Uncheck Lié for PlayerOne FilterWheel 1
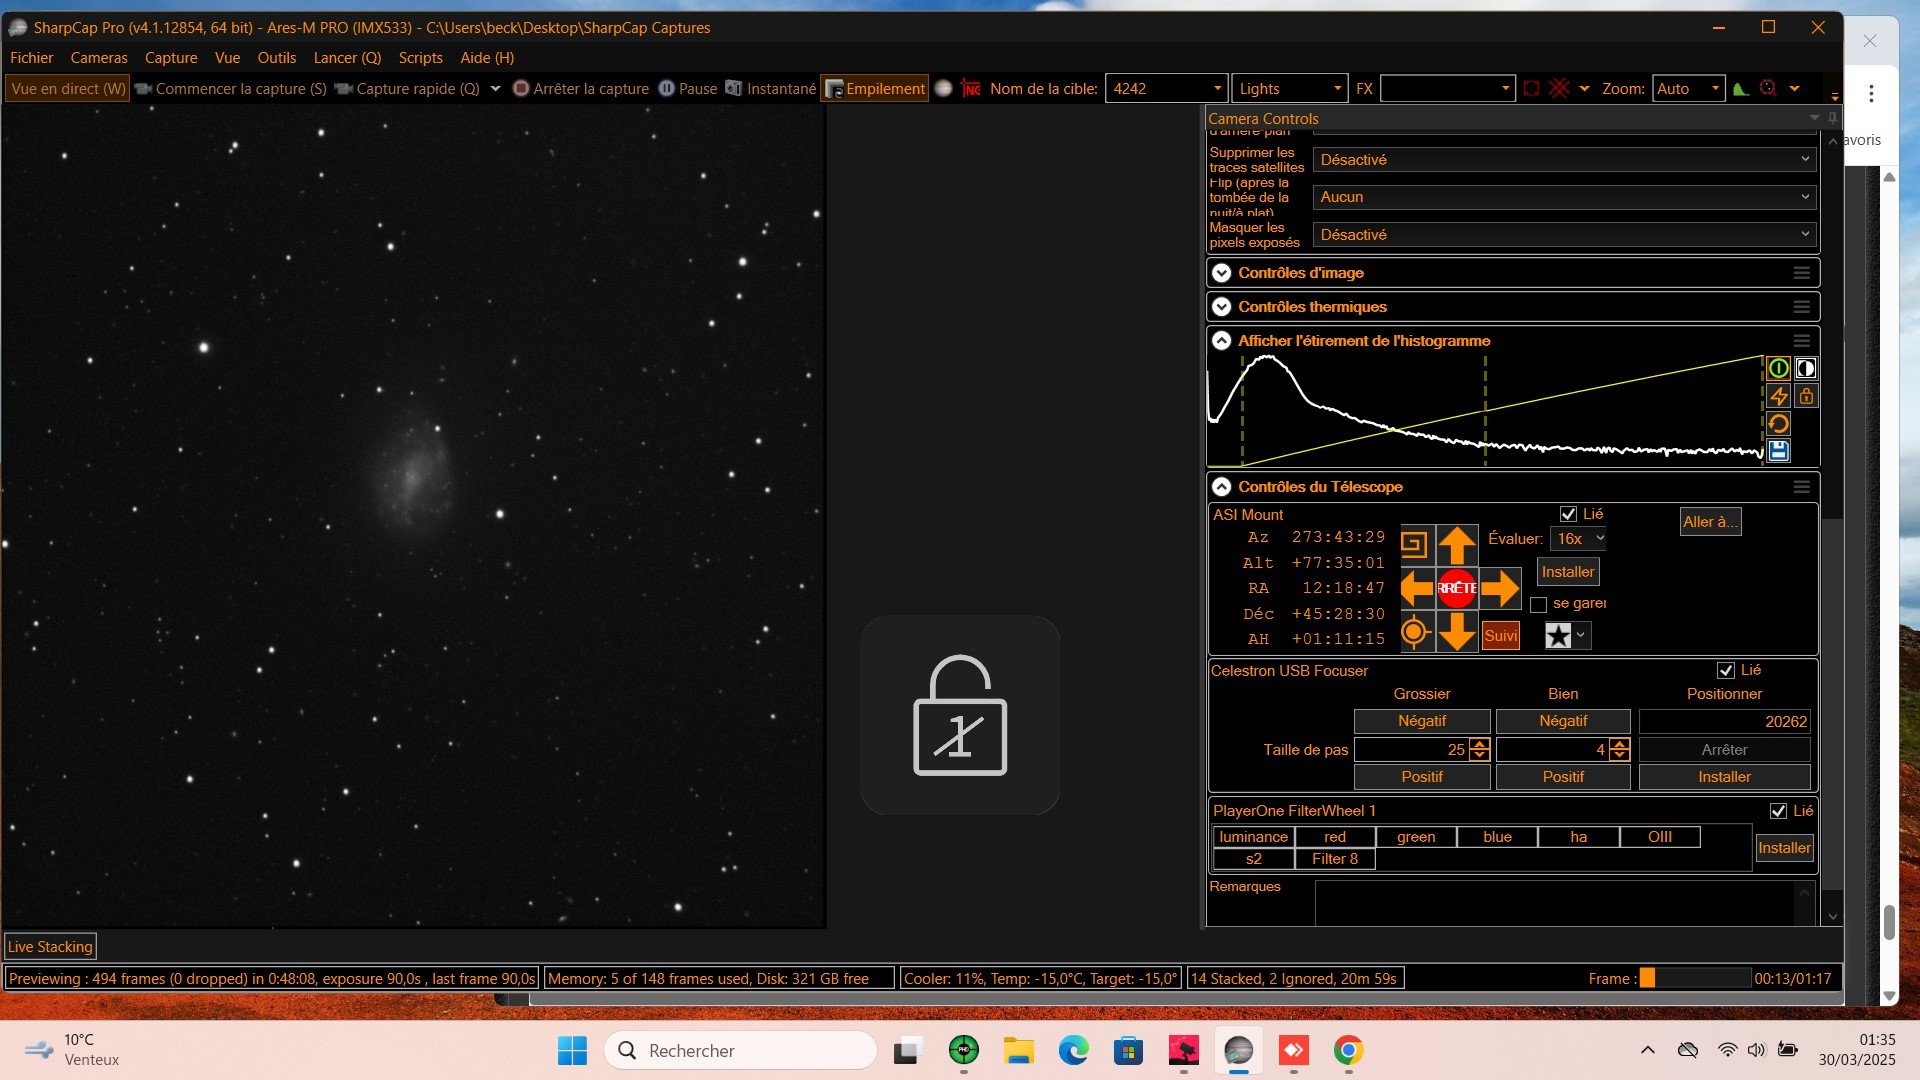Viewport: 1920px width, 1080px height. pos(1778,812)
